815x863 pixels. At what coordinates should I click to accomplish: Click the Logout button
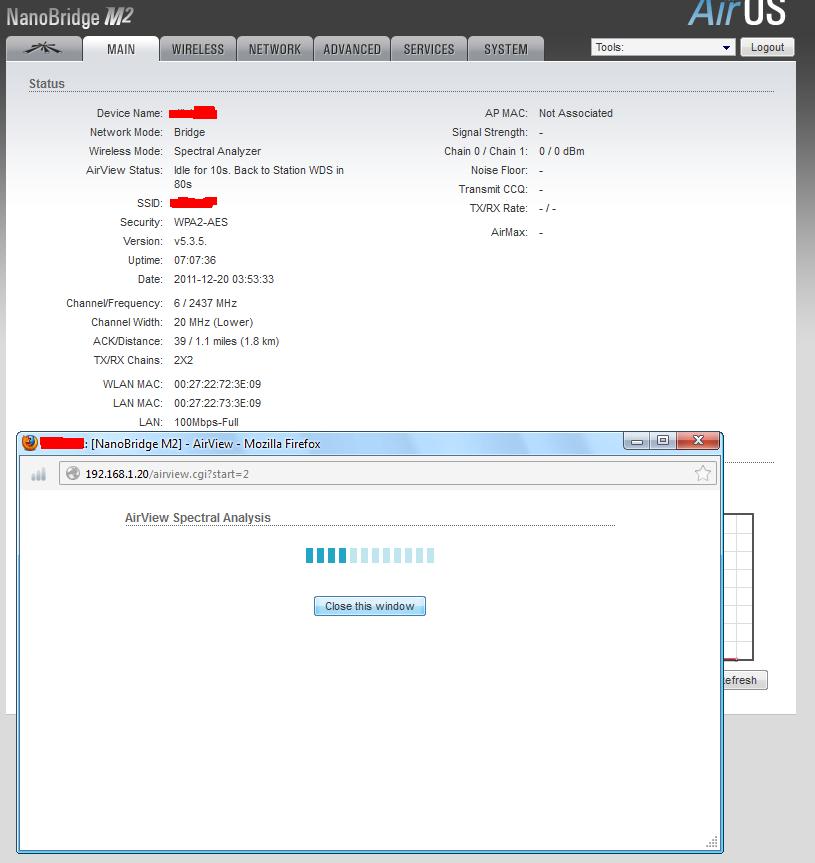click(767, 47)
